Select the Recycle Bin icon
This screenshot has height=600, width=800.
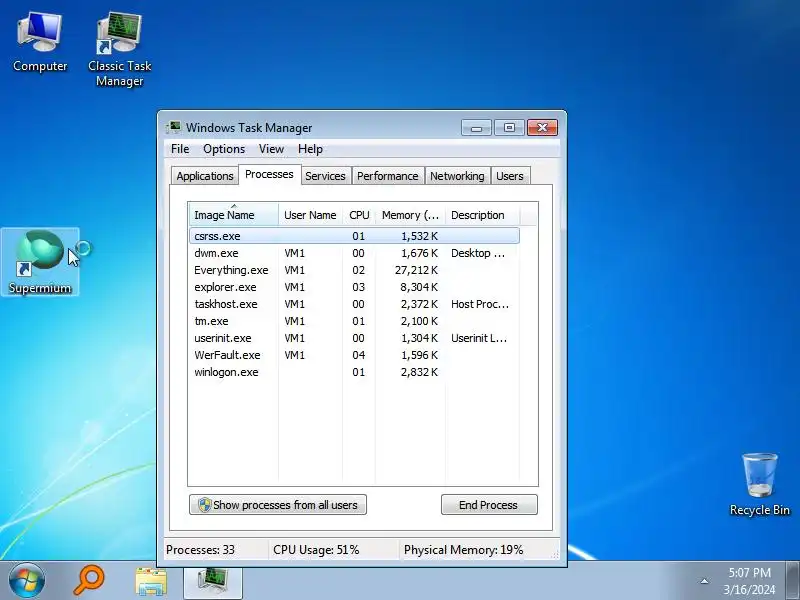pyautogui.click(x=759, y=485)
